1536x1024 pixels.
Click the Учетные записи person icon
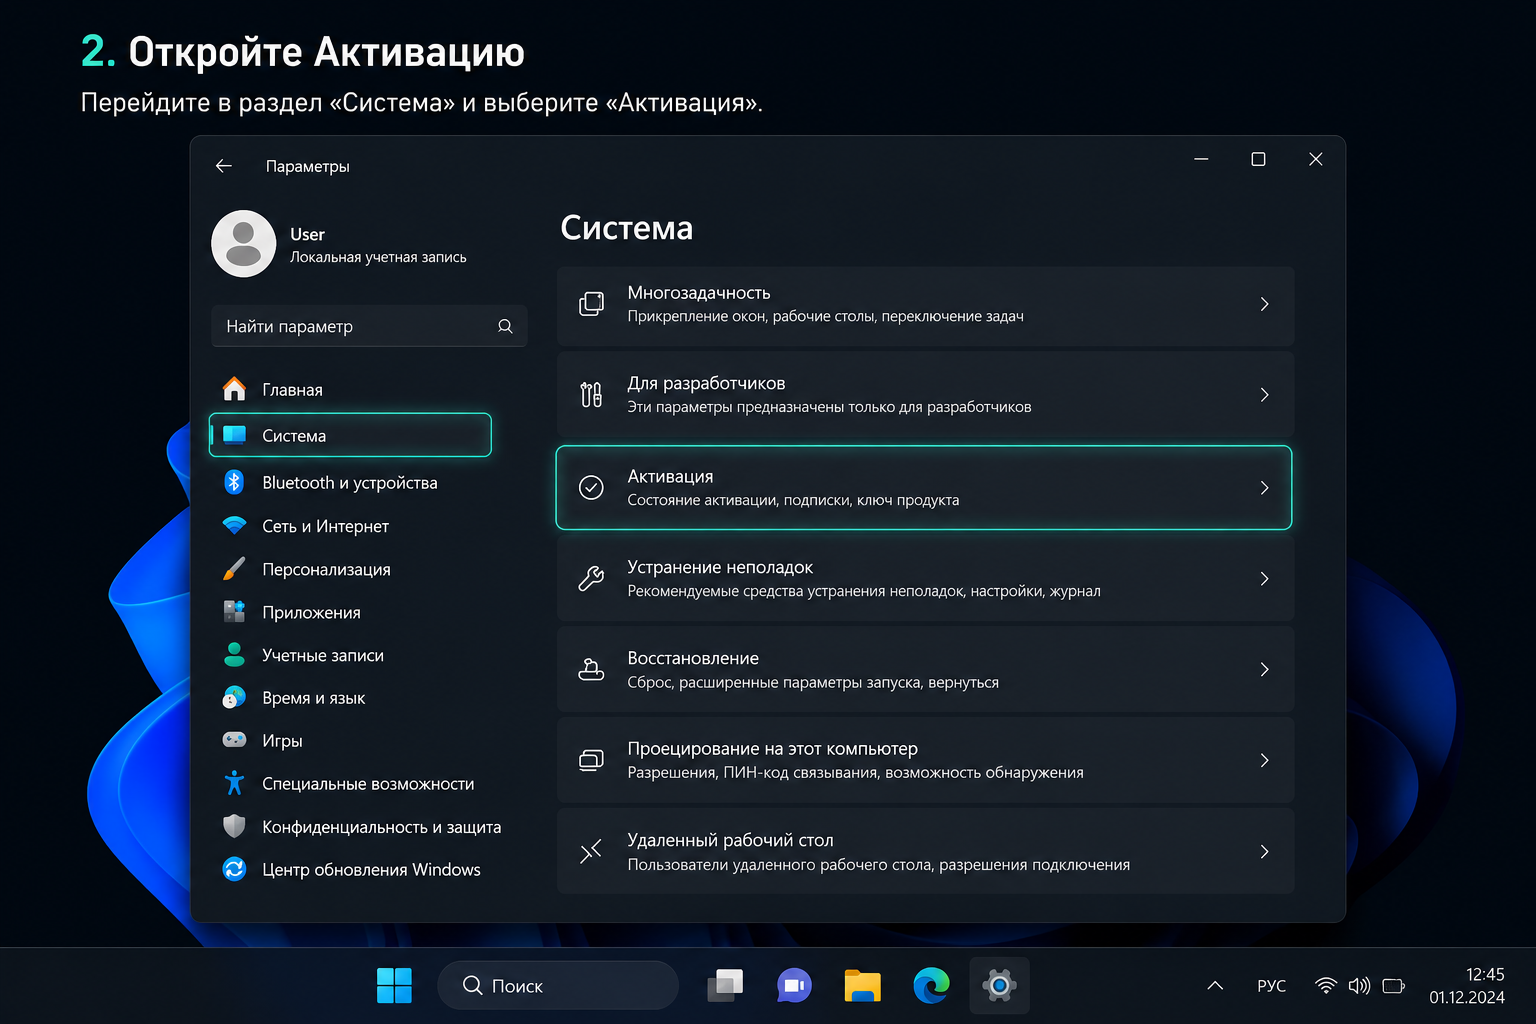tap(234, 655)
